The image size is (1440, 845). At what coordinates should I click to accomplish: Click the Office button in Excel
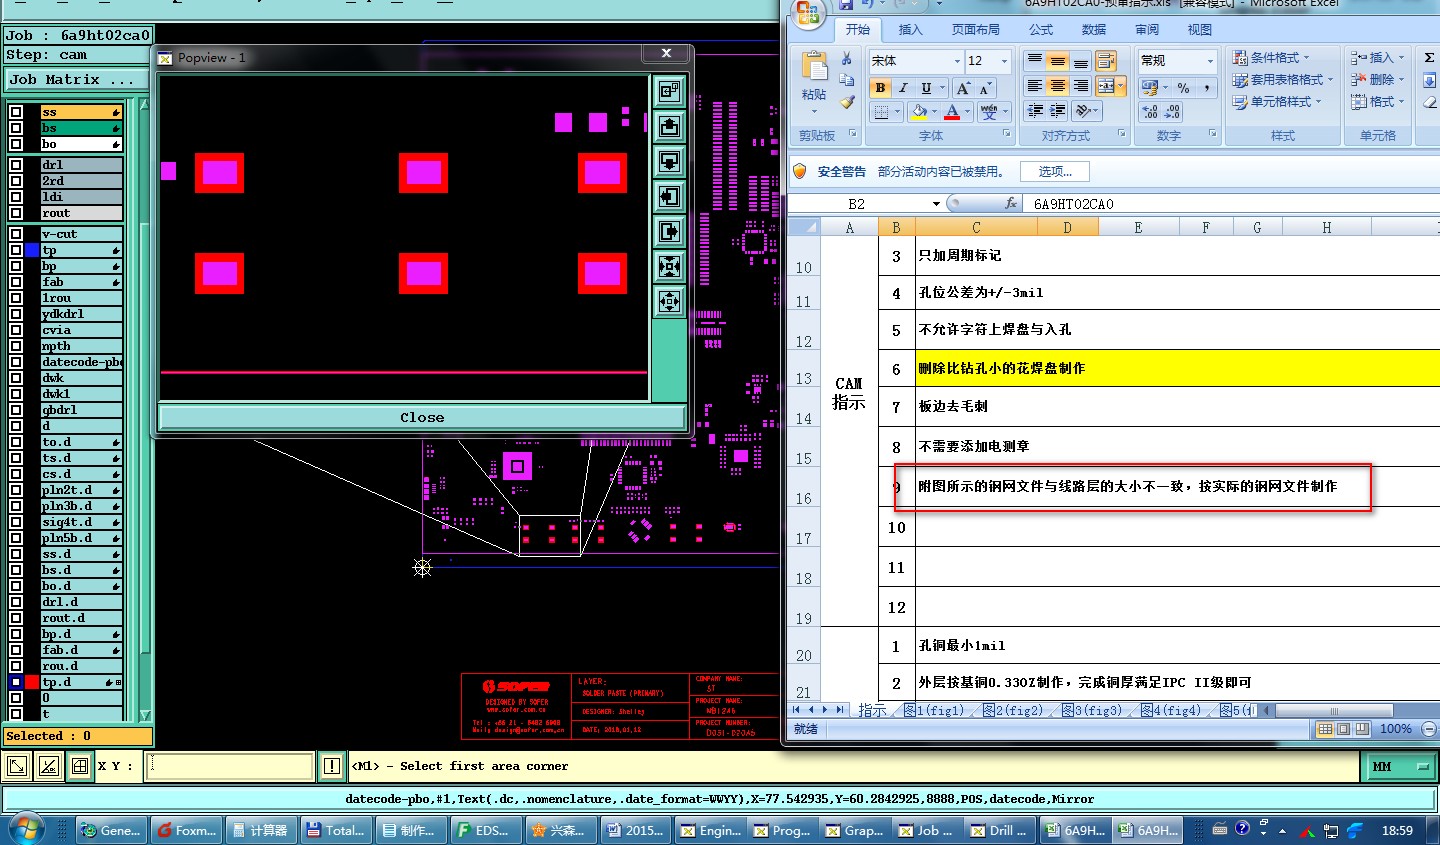pyautogui.click(x=808, y=14)
